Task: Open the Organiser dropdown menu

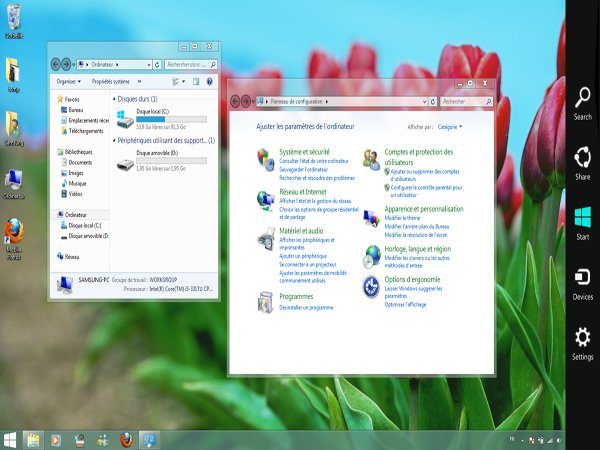Action: pyautogui.click(x=68, y=82)
